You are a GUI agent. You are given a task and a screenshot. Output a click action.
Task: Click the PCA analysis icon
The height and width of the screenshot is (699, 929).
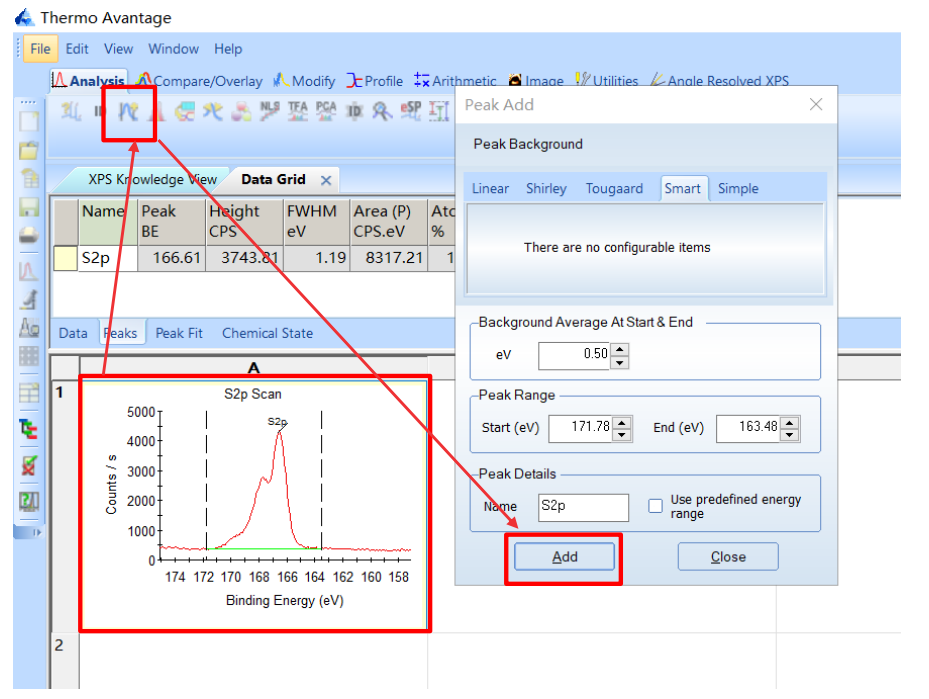(x=326, y=111)
